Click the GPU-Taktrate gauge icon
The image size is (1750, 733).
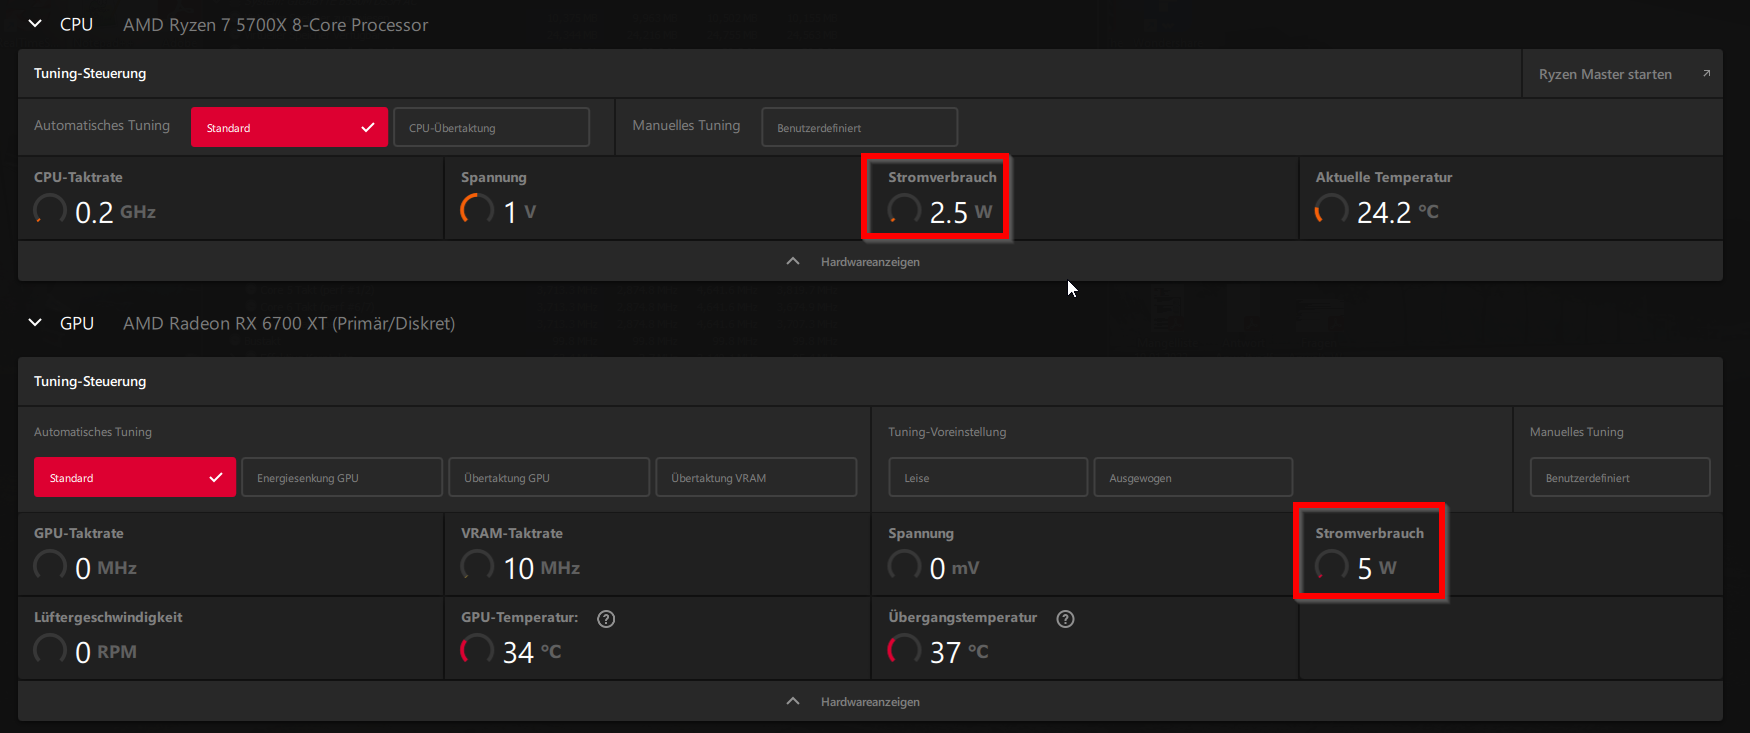pyautogui.click(x=50, y=565)
